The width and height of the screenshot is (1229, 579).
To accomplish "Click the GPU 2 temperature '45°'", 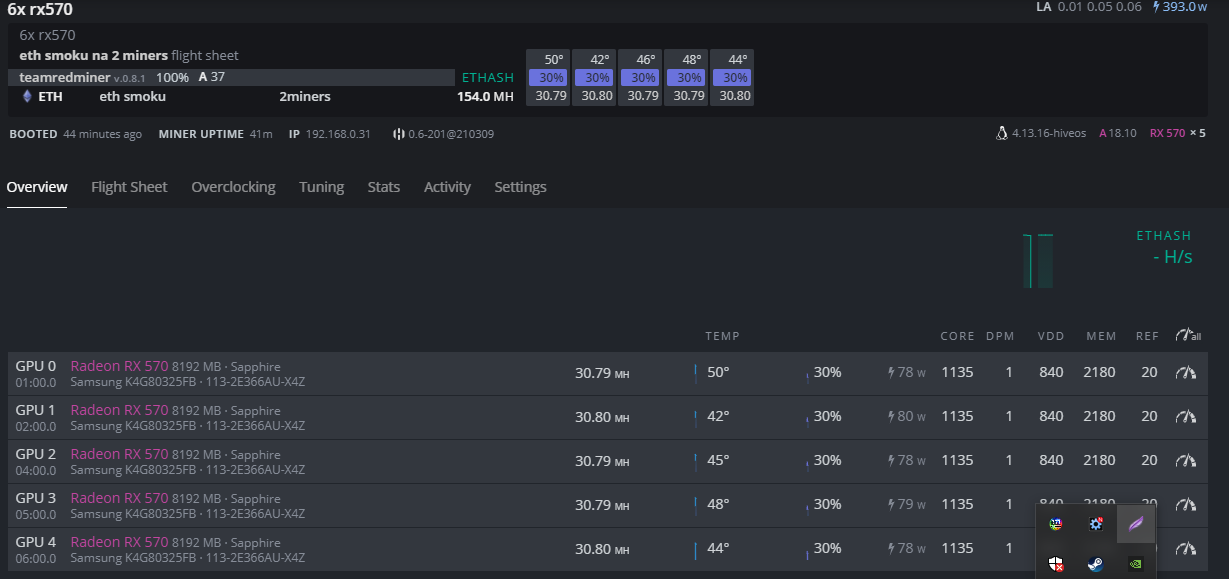I will tap(718, 461).
